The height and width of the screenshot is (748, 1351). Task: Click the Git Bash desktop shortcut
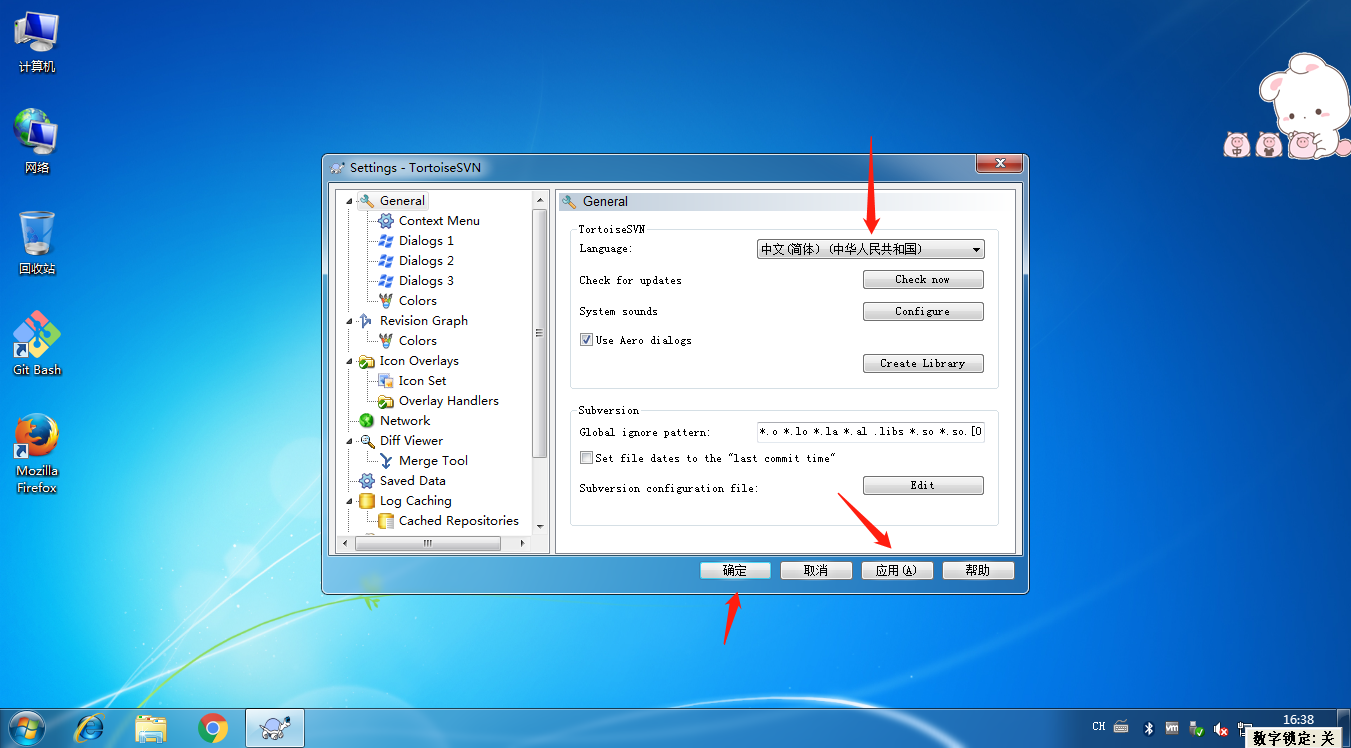pyautogui.click(x=37, y=343)
